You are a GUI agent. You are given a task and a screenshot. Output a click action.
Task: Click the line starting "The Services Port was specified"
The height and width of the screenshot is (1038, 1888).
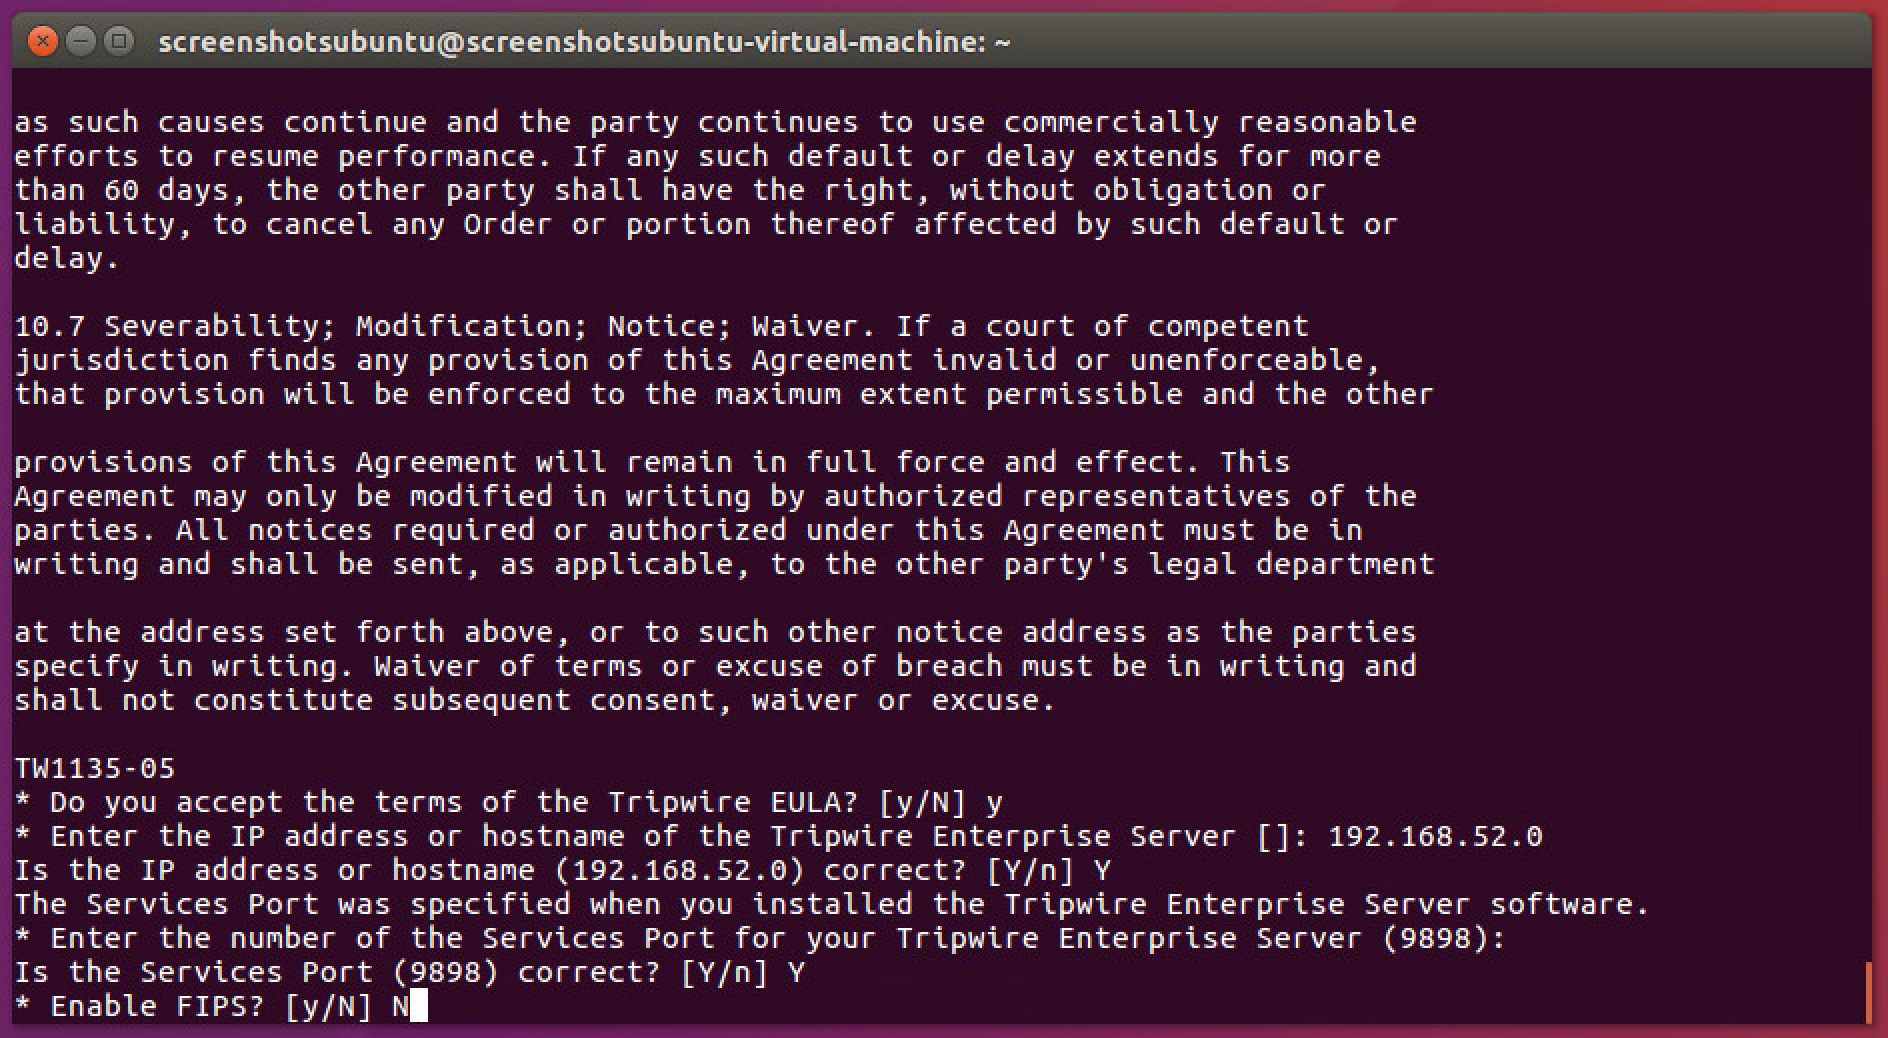[830, 904]
